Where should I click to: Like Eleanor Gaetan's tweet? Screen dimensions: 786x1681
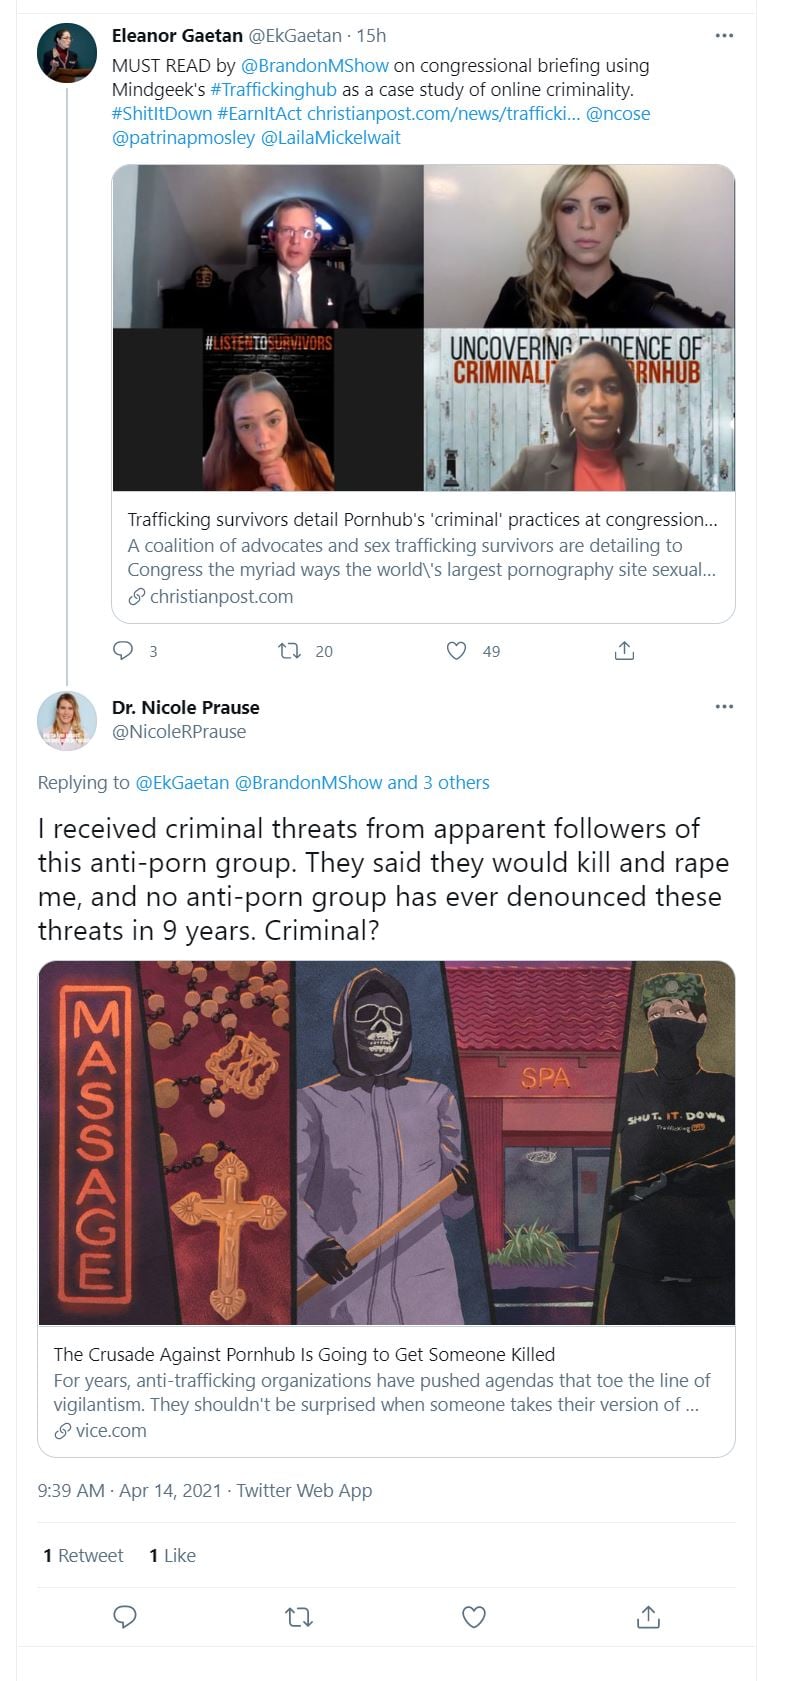click(456, 651)
